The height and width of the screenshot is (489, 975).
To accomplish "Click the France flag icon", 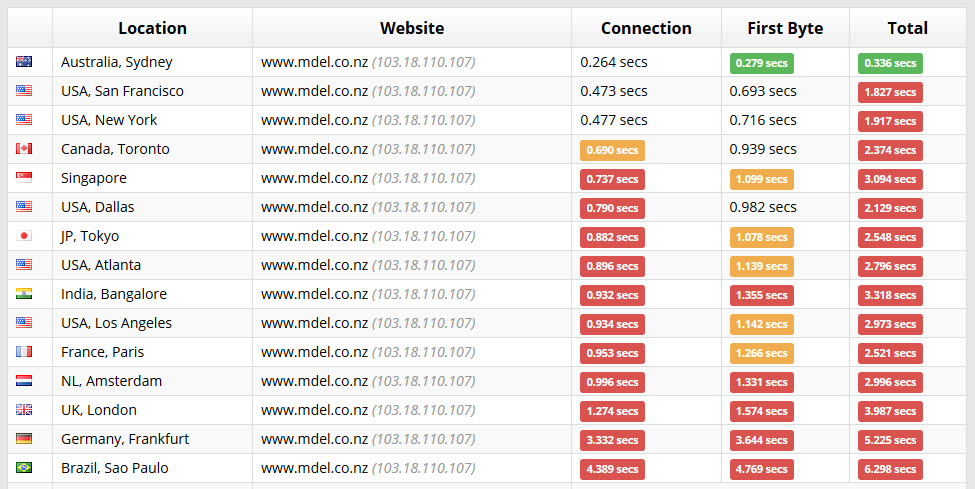I will click(24, 352).
